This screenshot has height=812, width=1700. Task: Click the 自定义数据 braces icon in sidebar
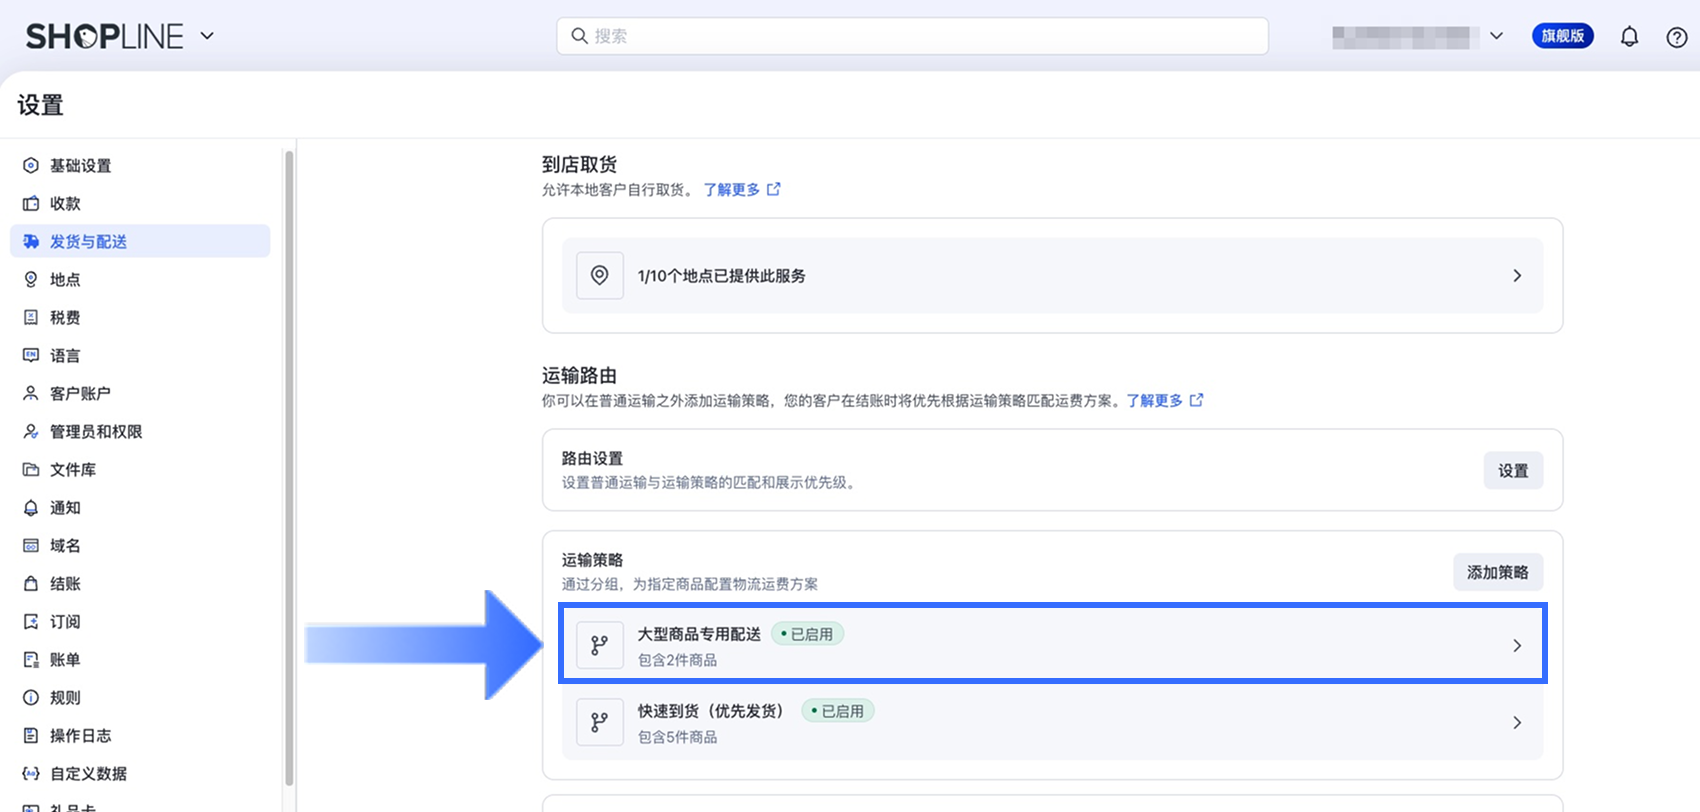(31, 774)
